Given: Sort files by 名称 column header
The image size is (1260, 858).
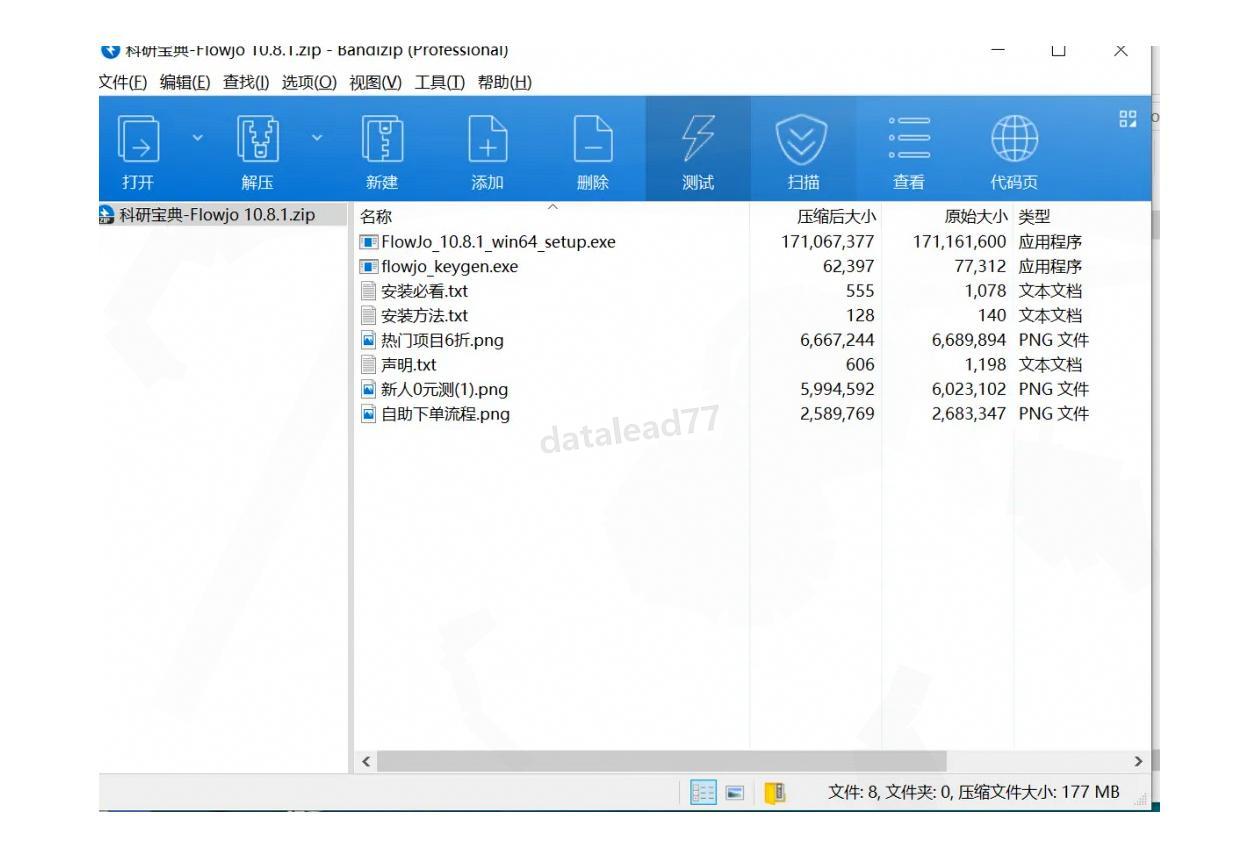Looking at the screenshot, I should (376, 216).
